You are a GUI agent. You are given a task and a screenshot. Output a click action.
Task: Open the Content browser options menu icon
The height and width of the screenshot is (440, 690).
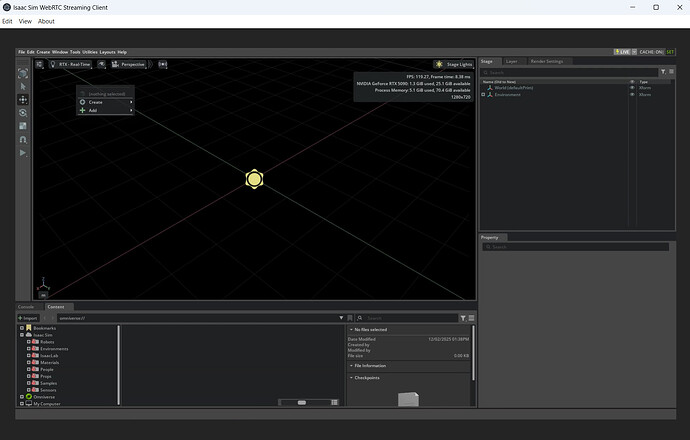click(x=471, y=318)
